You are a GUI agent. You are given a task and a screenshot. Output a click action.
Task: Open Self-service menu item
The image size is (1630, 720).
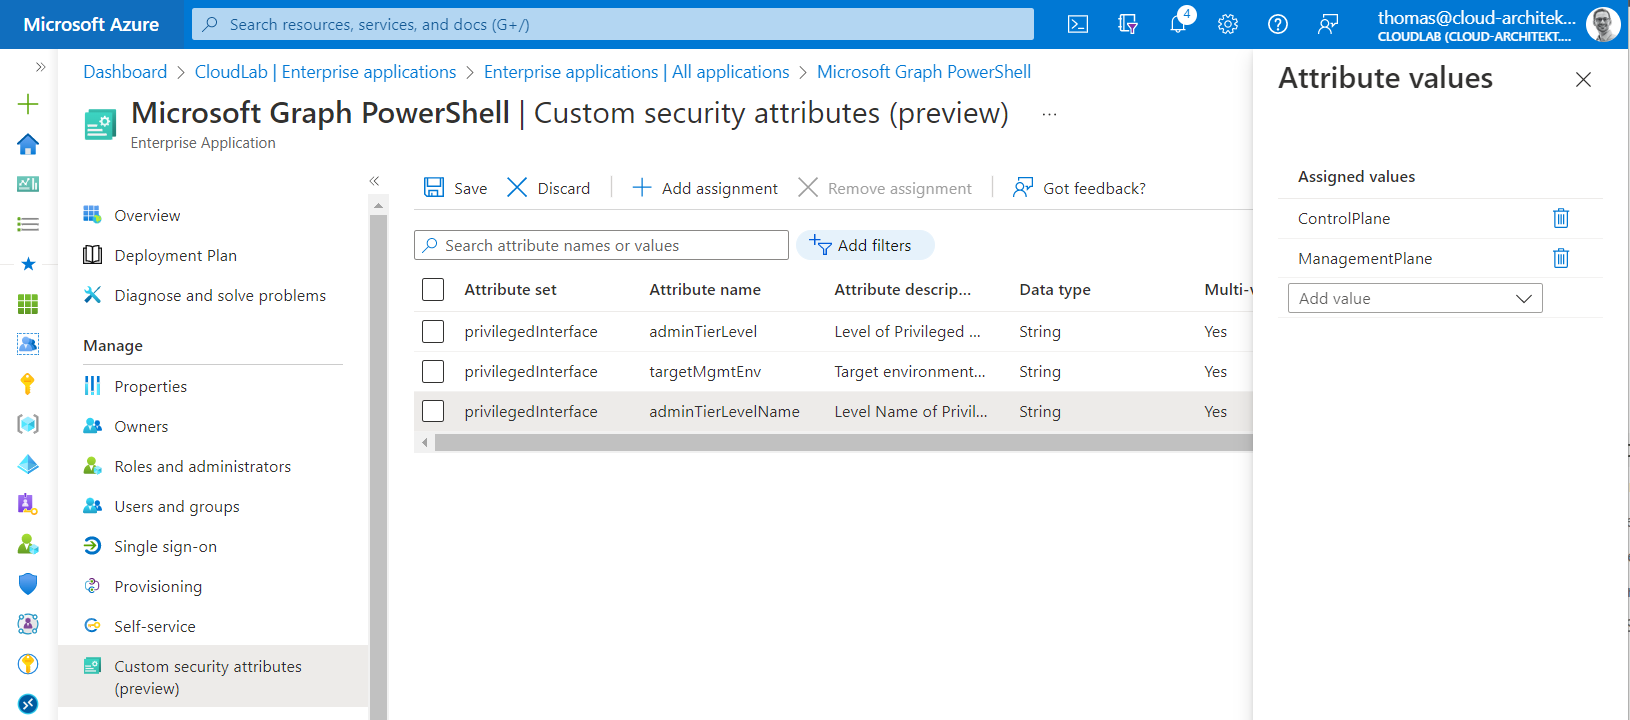155,626
